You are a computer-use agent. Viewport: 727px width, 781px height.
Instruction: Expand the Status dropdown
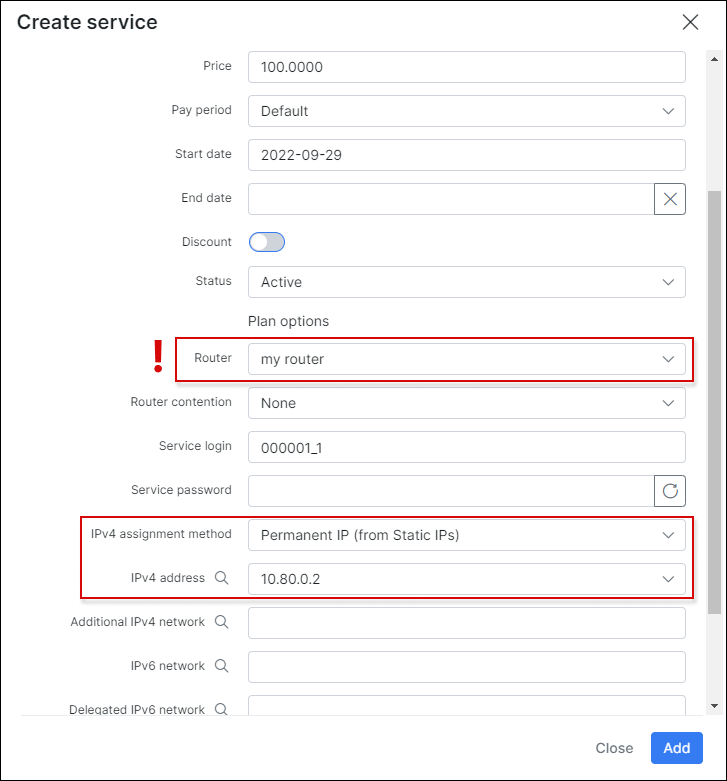click(x=466, y=282)
